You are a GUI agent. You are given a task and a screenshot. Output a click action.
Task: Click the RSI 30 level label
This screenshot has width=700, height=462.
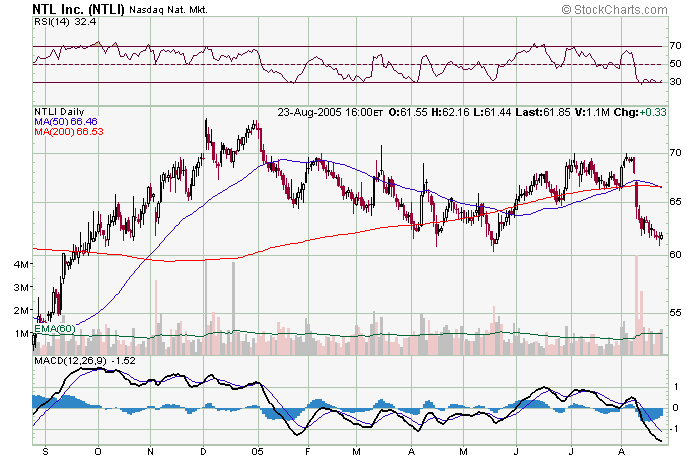point(675,82)
